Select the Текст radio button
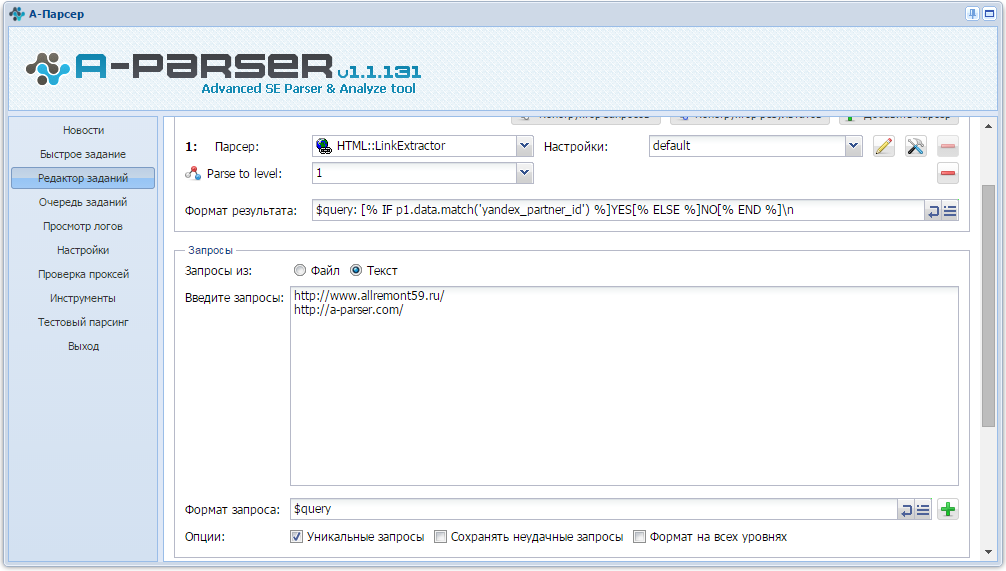The image size is (1006, 571). point(356,271)
